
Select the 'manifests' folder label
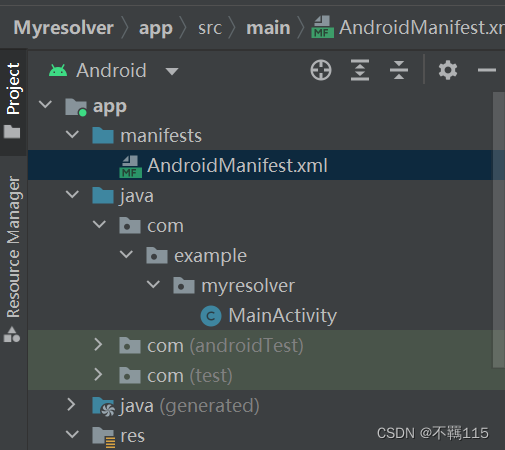161,136
